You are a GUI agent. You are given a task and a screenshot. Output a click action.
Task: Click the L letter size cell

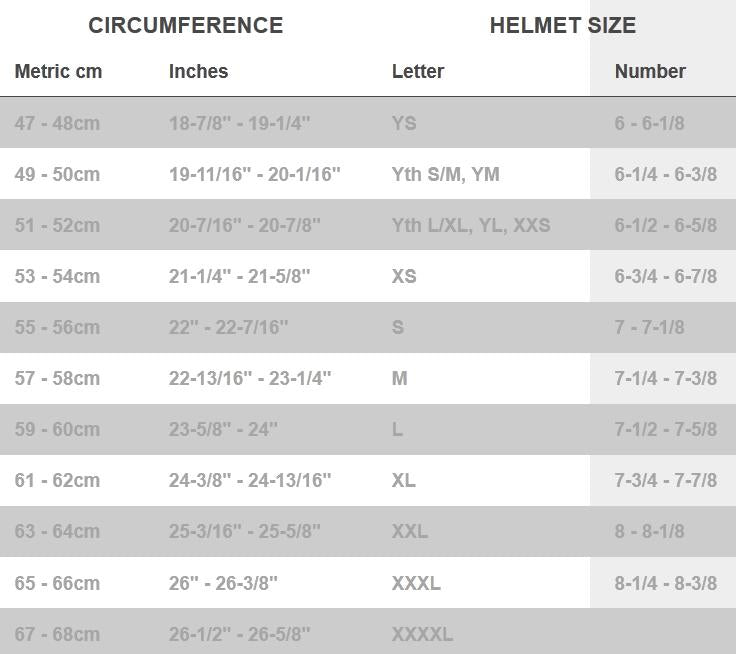pyautogui.click(x=397, y=429)
